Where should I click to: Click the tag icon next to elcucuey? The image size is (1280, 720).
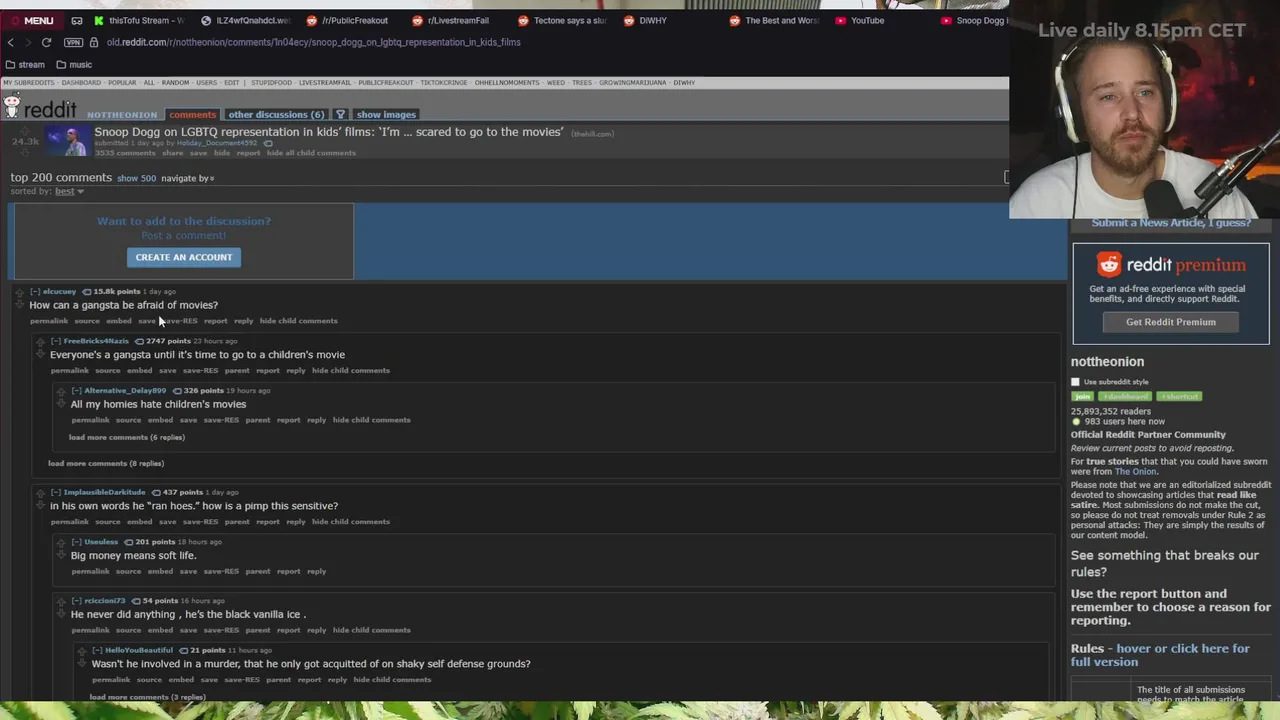coord(87,292)
